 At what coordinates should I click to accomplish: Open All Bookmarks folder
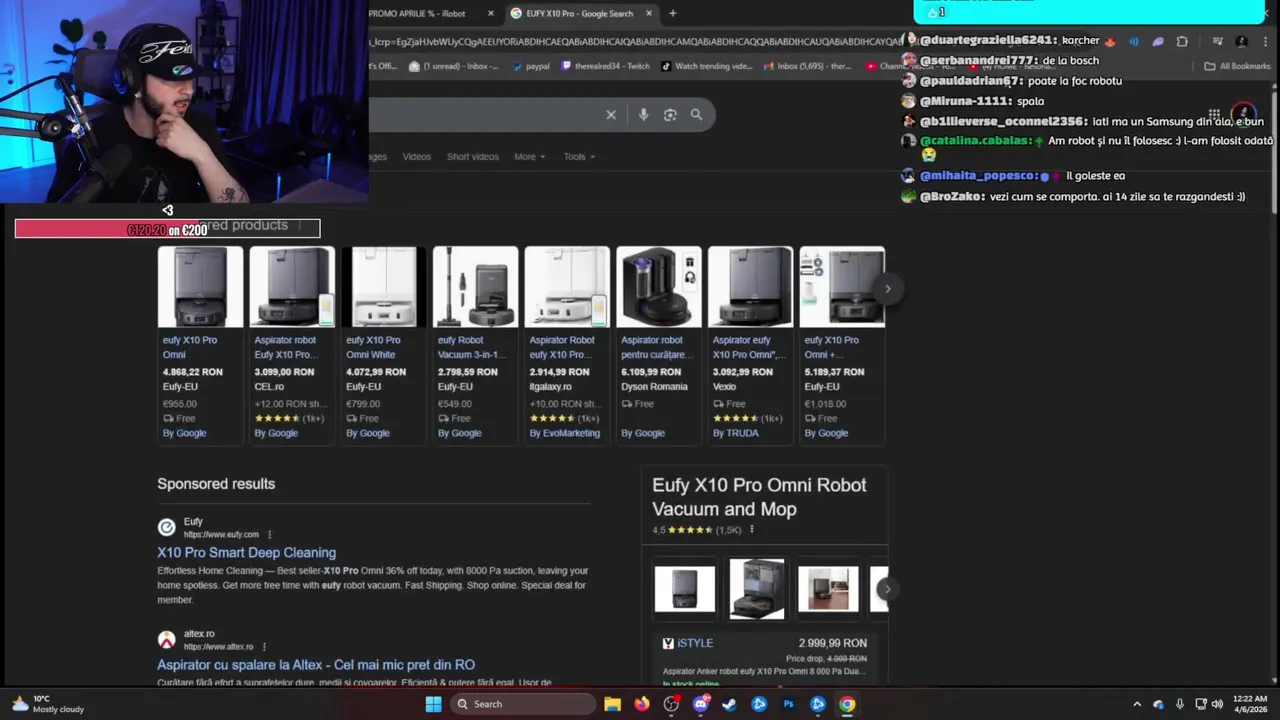click(1237, 66)
